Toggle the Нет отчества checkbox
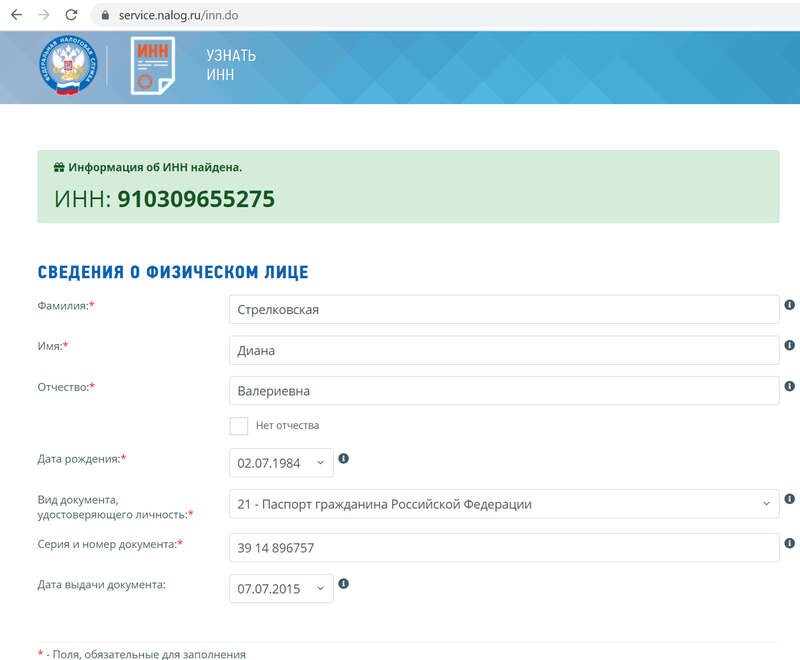The width and height of the screenshot is (800, 660). click(239, 426)
